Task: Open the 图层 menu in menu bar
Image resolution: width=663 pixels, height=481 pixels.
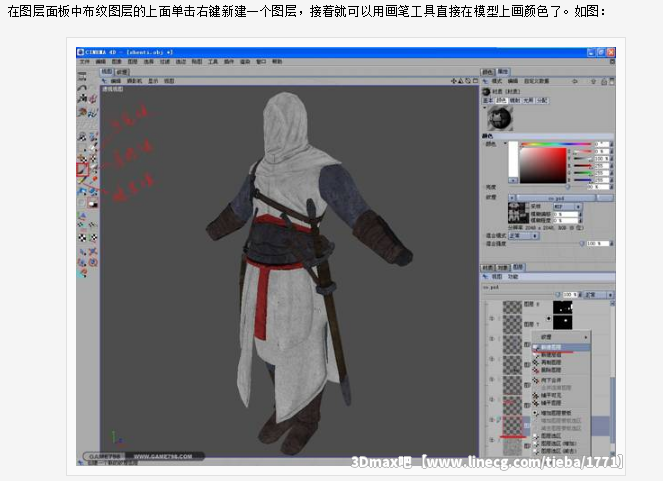Action: click(x=133, y=62)
